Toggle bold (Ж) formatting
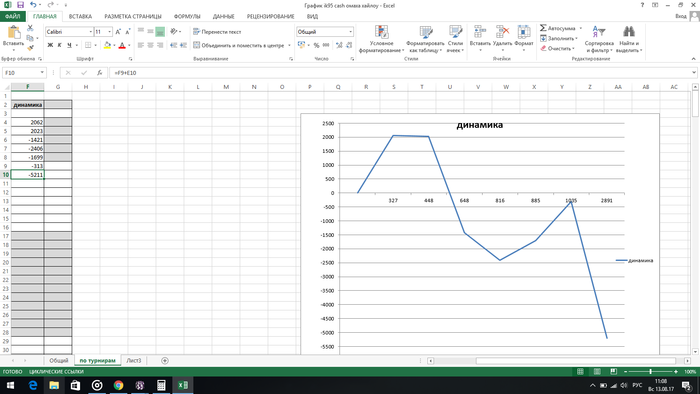The height and width of the screenshot is (394, 700). (50, 45)
